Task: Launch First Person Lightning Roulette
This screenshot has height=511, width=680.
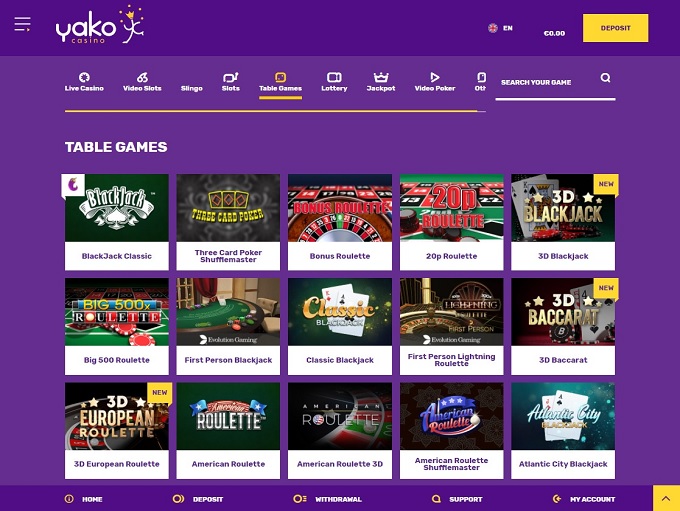Action: [x=451, y=326]
